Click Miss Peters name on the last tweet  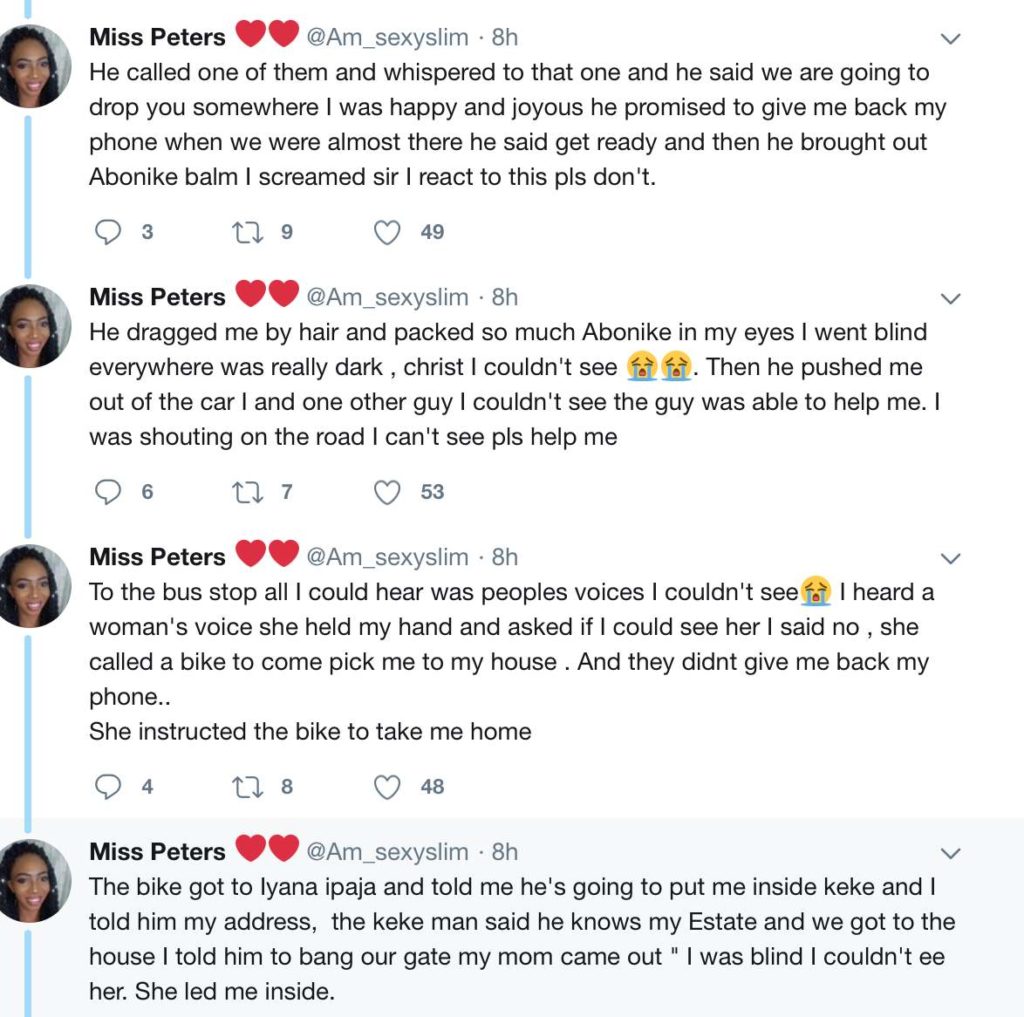coord(158,851)
